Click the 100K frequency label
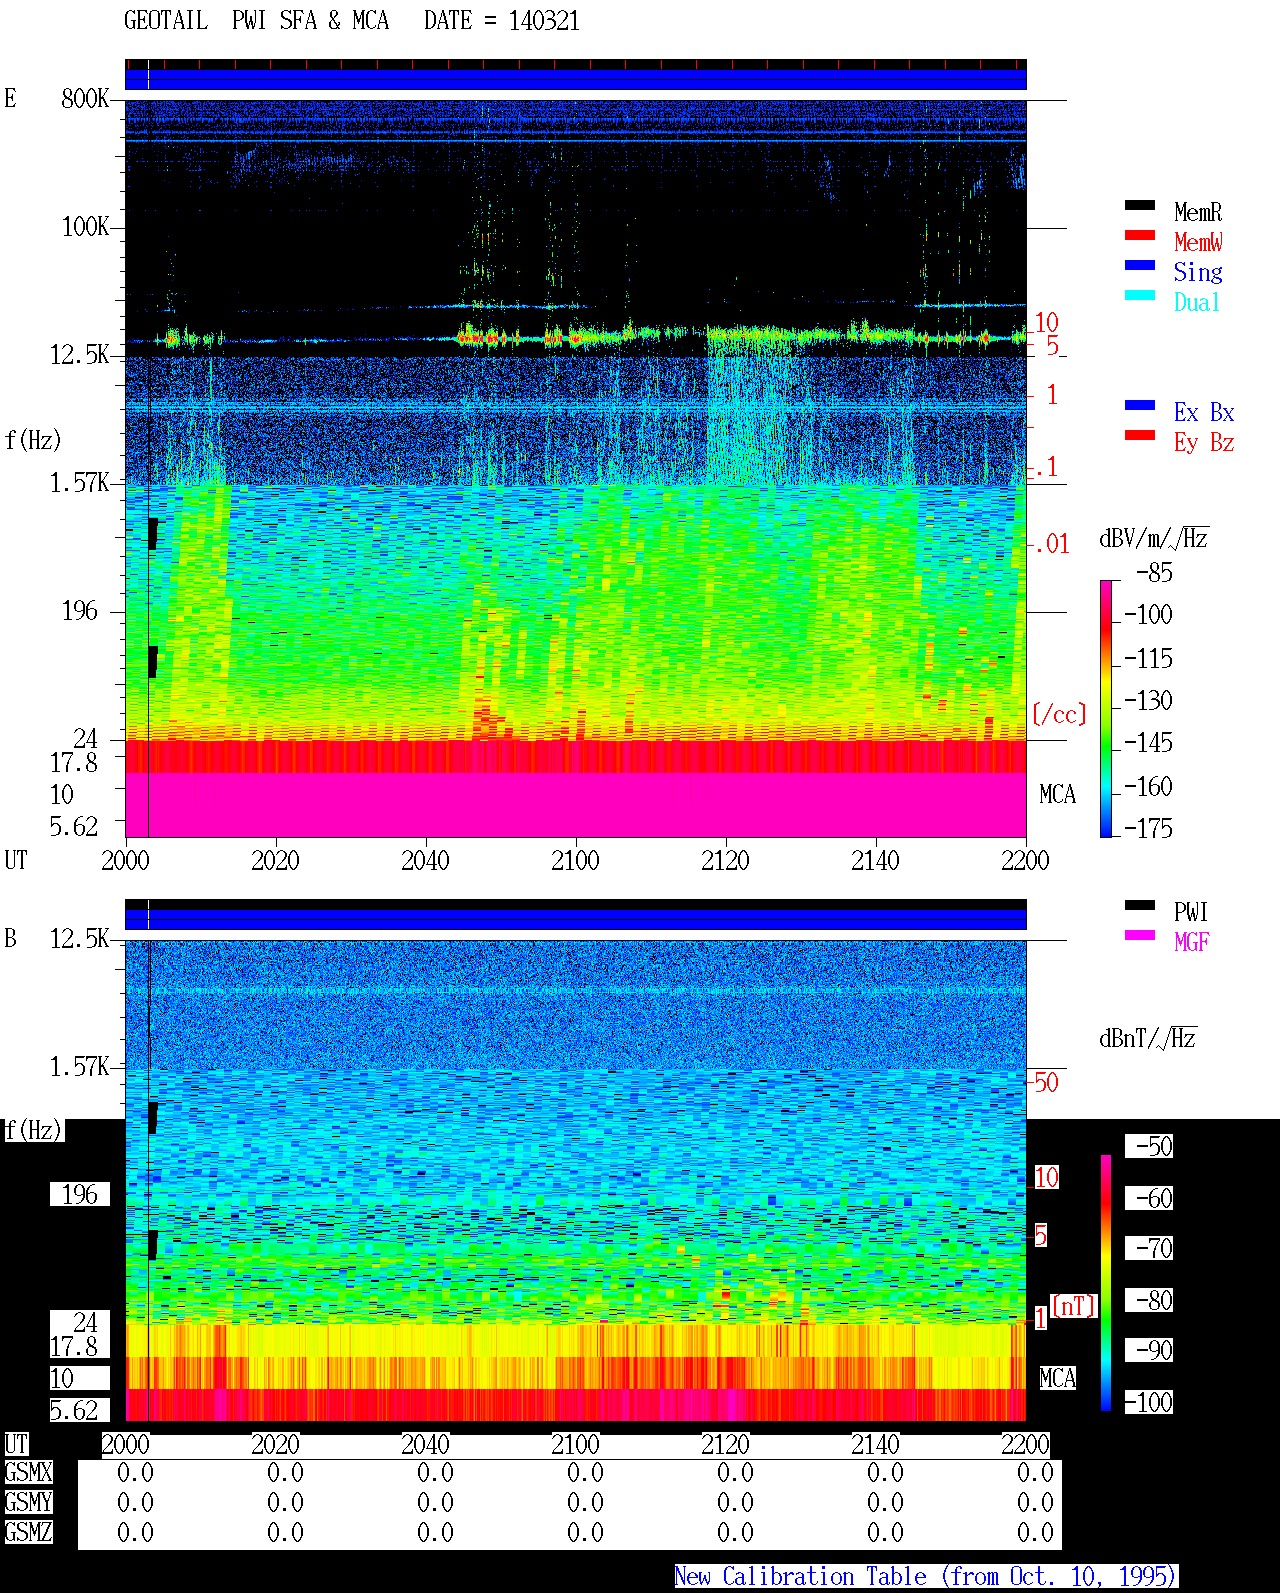This screenshot has height=1593, width=1280. (x=85, y=226)
